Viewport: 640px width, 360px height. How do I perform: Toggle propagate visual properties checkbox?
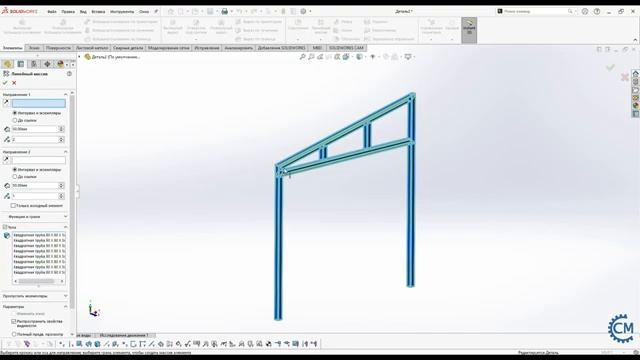[x=13, y=322]
